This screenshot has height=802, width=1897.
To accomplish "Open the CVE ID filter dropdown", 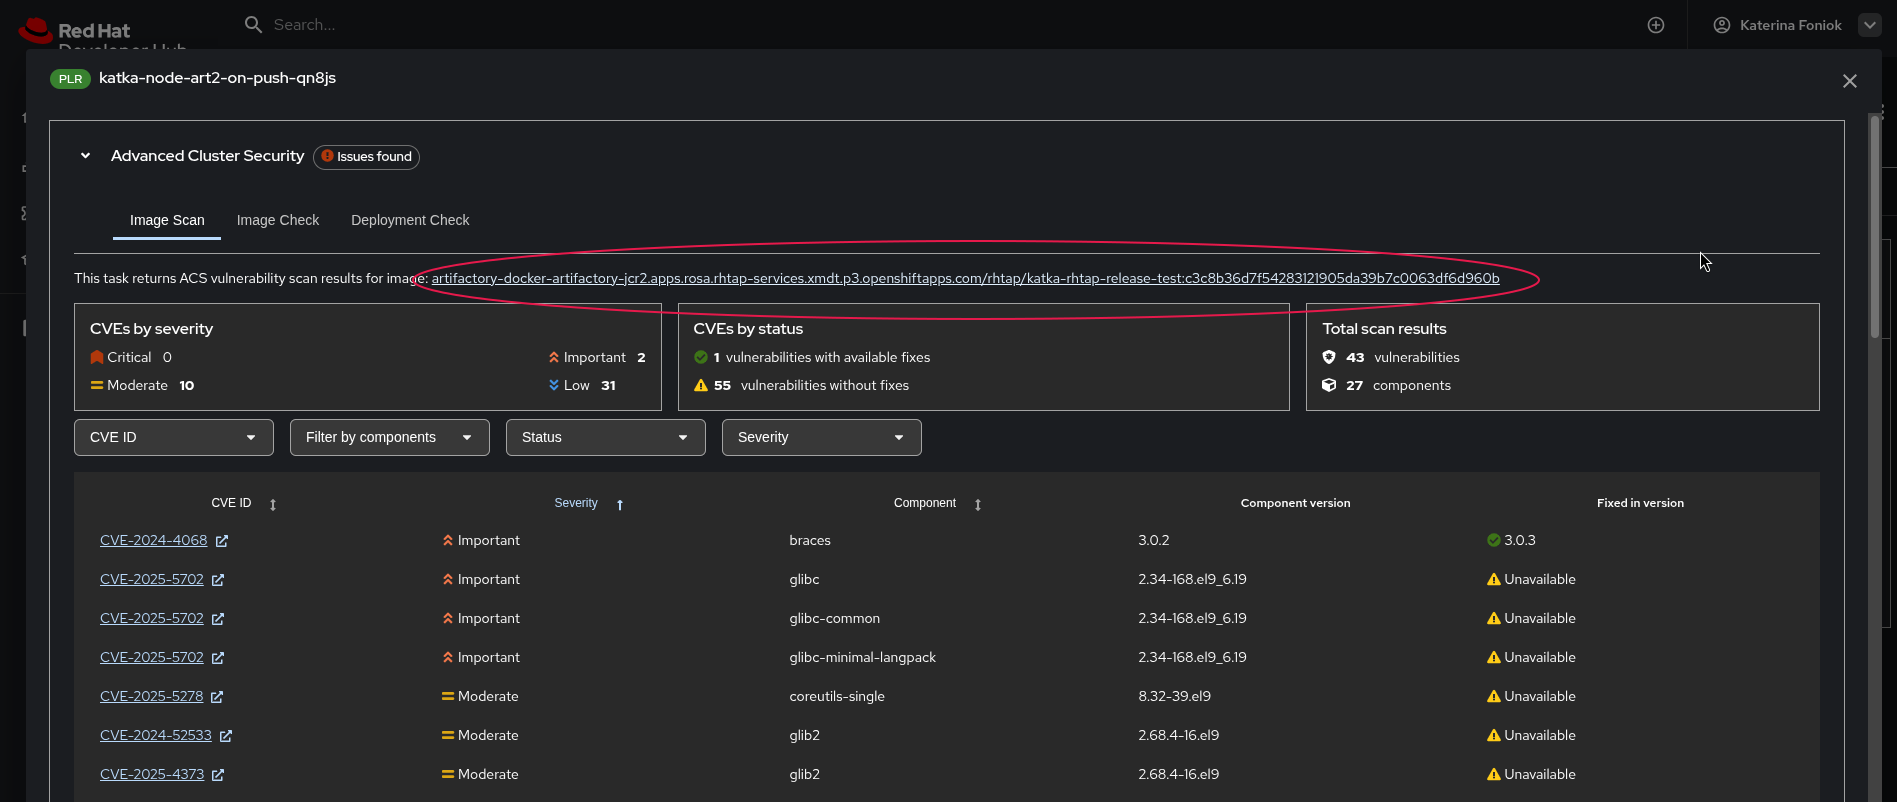I will click(x=174, y=437).
